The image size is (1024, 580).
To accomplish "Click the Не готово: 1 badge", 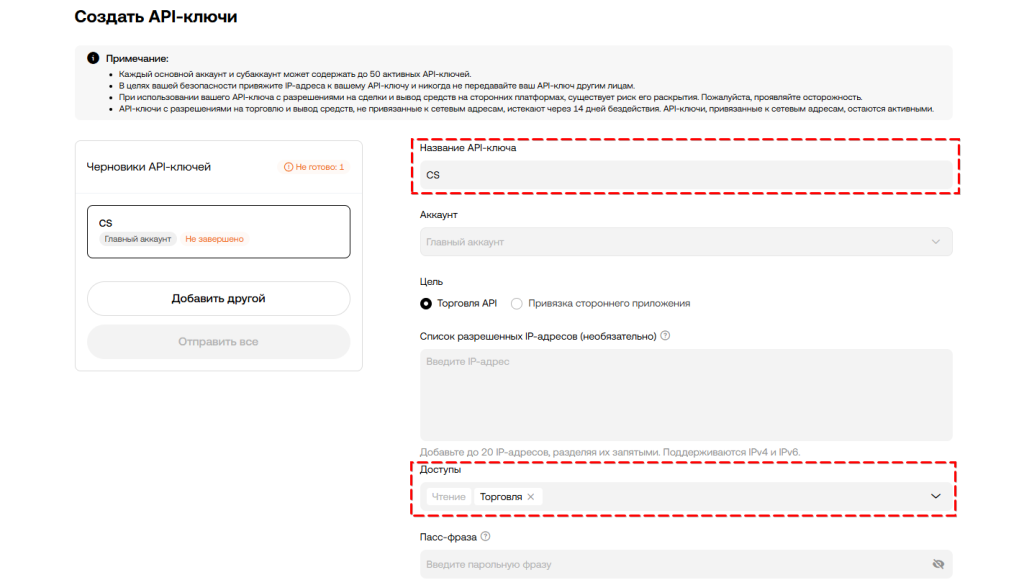I will click(314, 167).
